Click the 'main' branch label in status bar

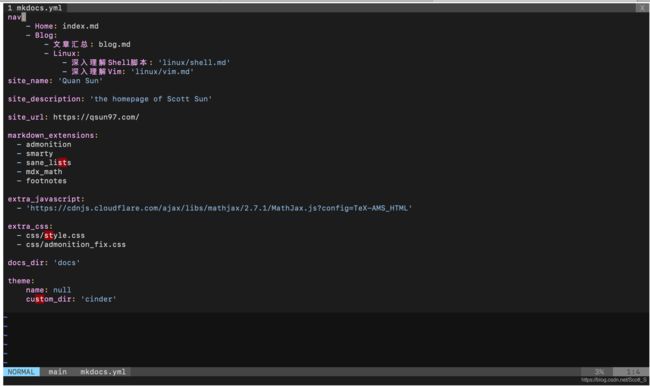click(58, 372)
